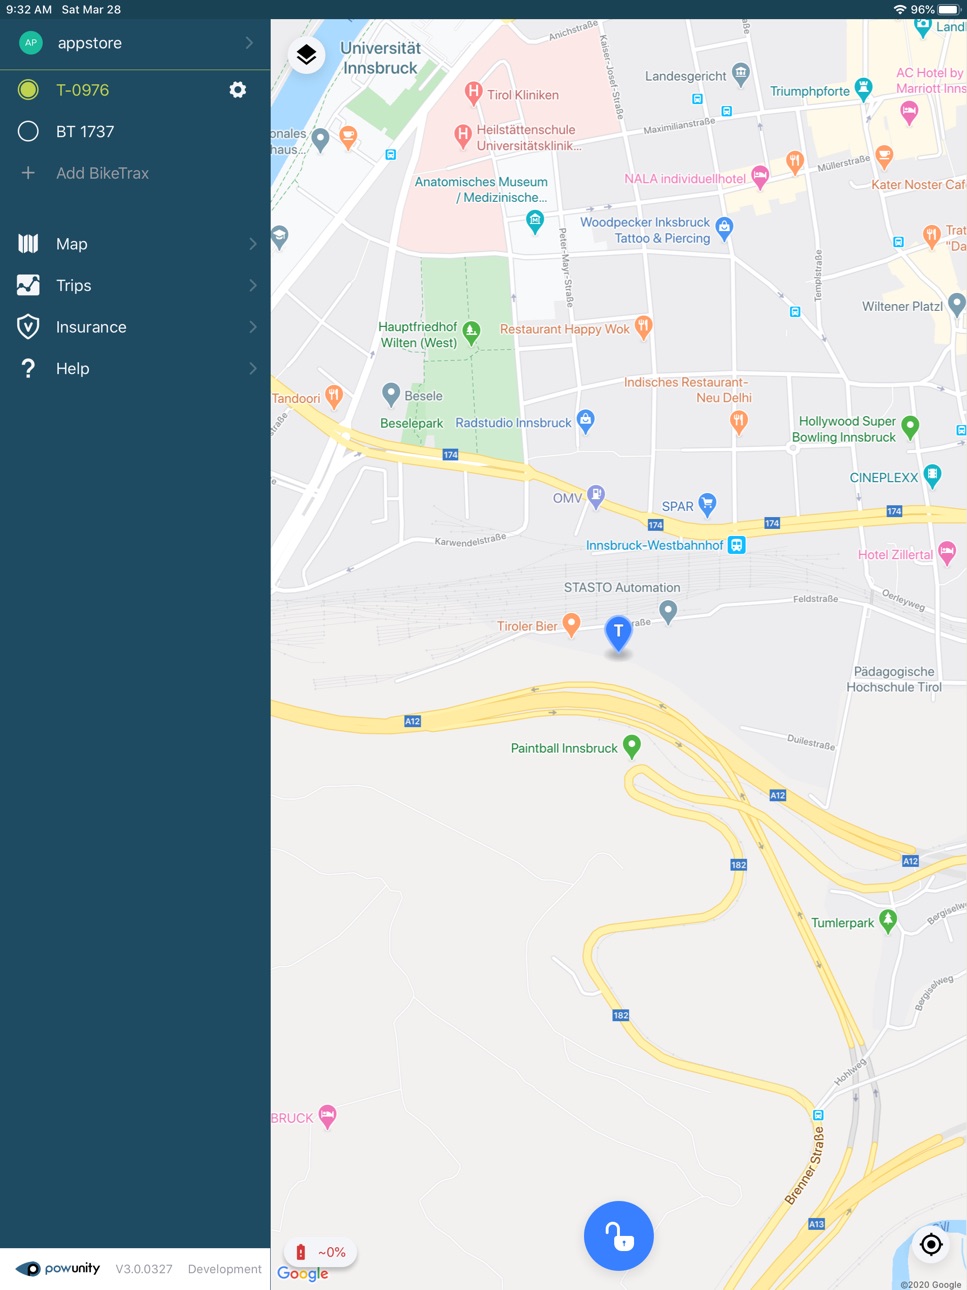Expand the appstore account chevron

pyautogui.click(x=249, y=43)
